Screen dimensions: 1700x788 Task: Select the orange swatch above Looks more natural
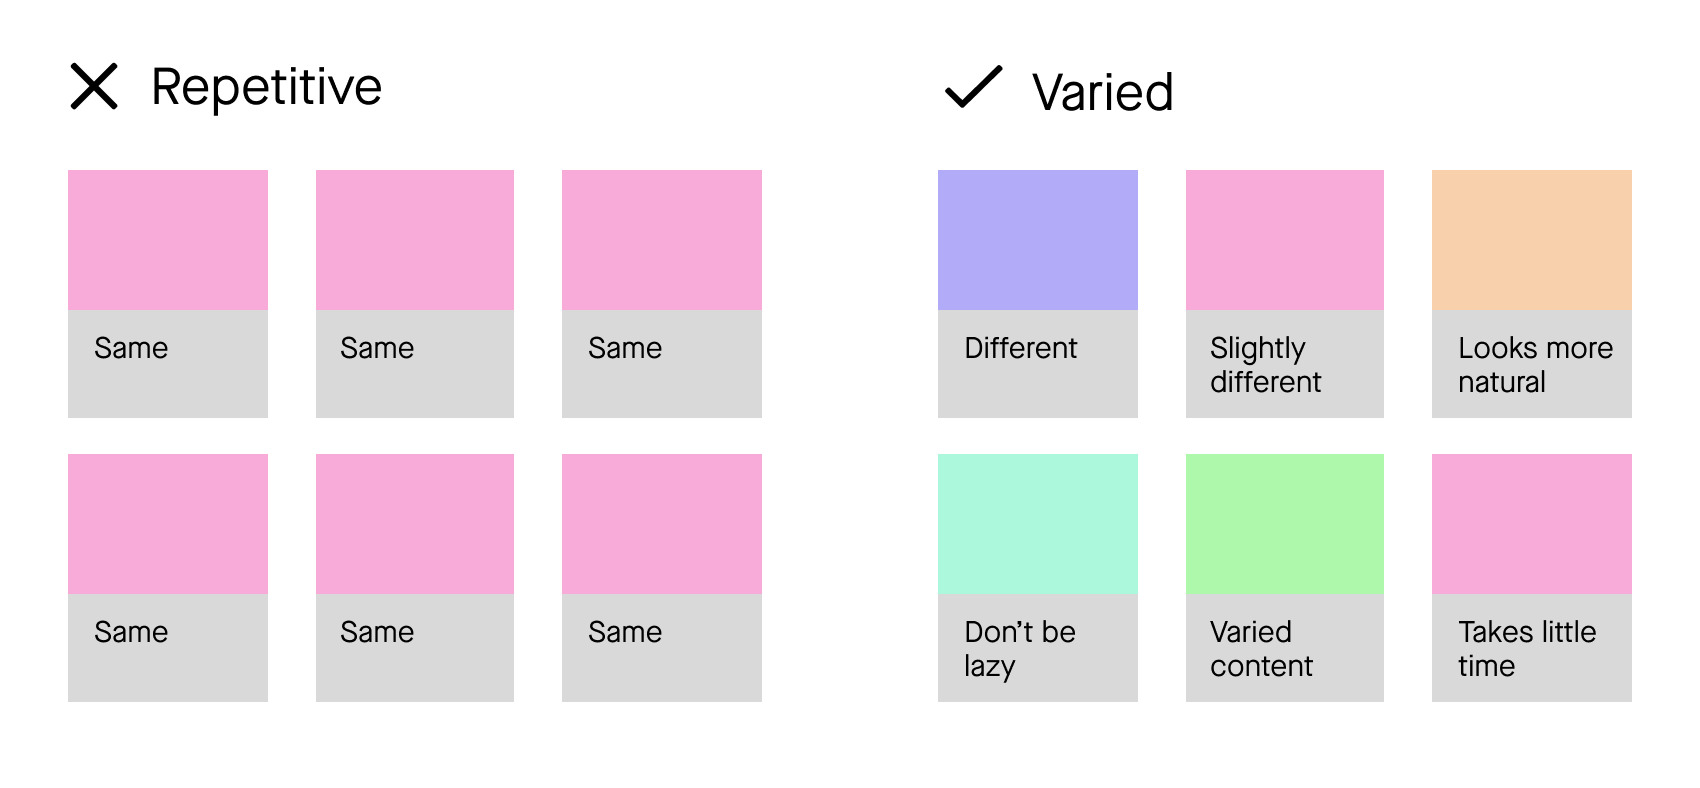[1532, 240]
